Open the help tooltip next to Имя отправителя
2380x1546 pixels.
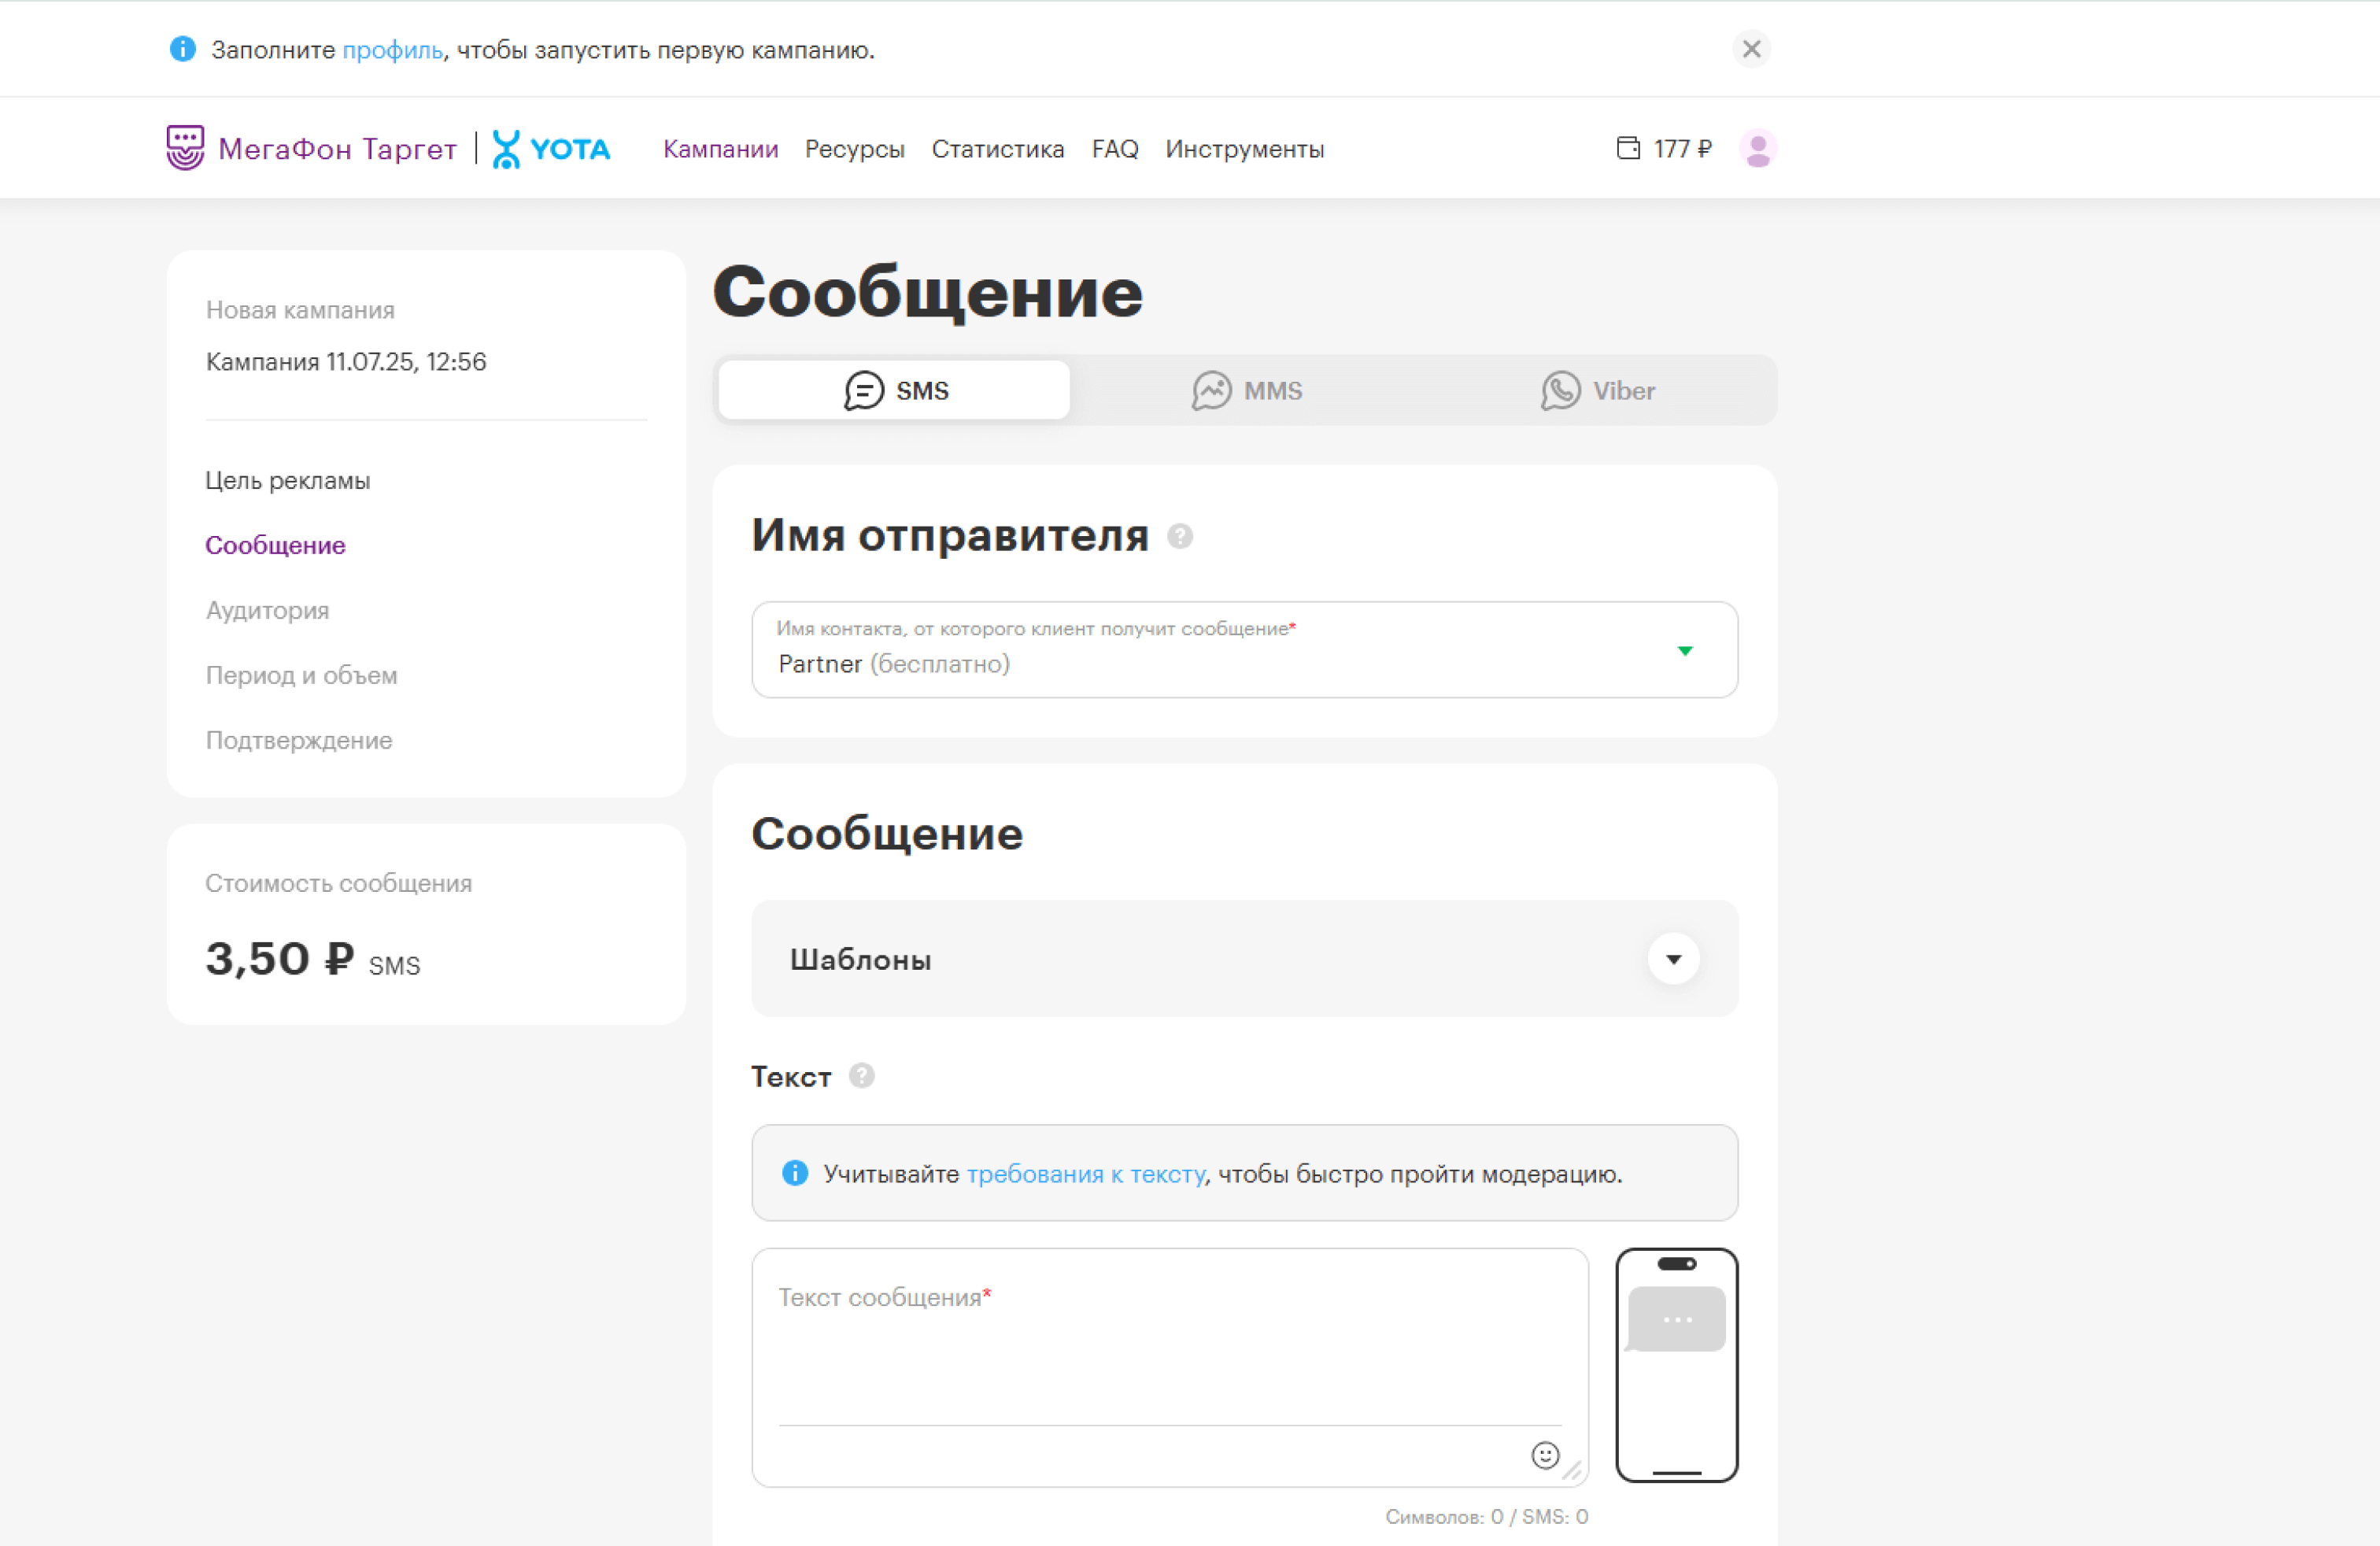point(1178,538)
